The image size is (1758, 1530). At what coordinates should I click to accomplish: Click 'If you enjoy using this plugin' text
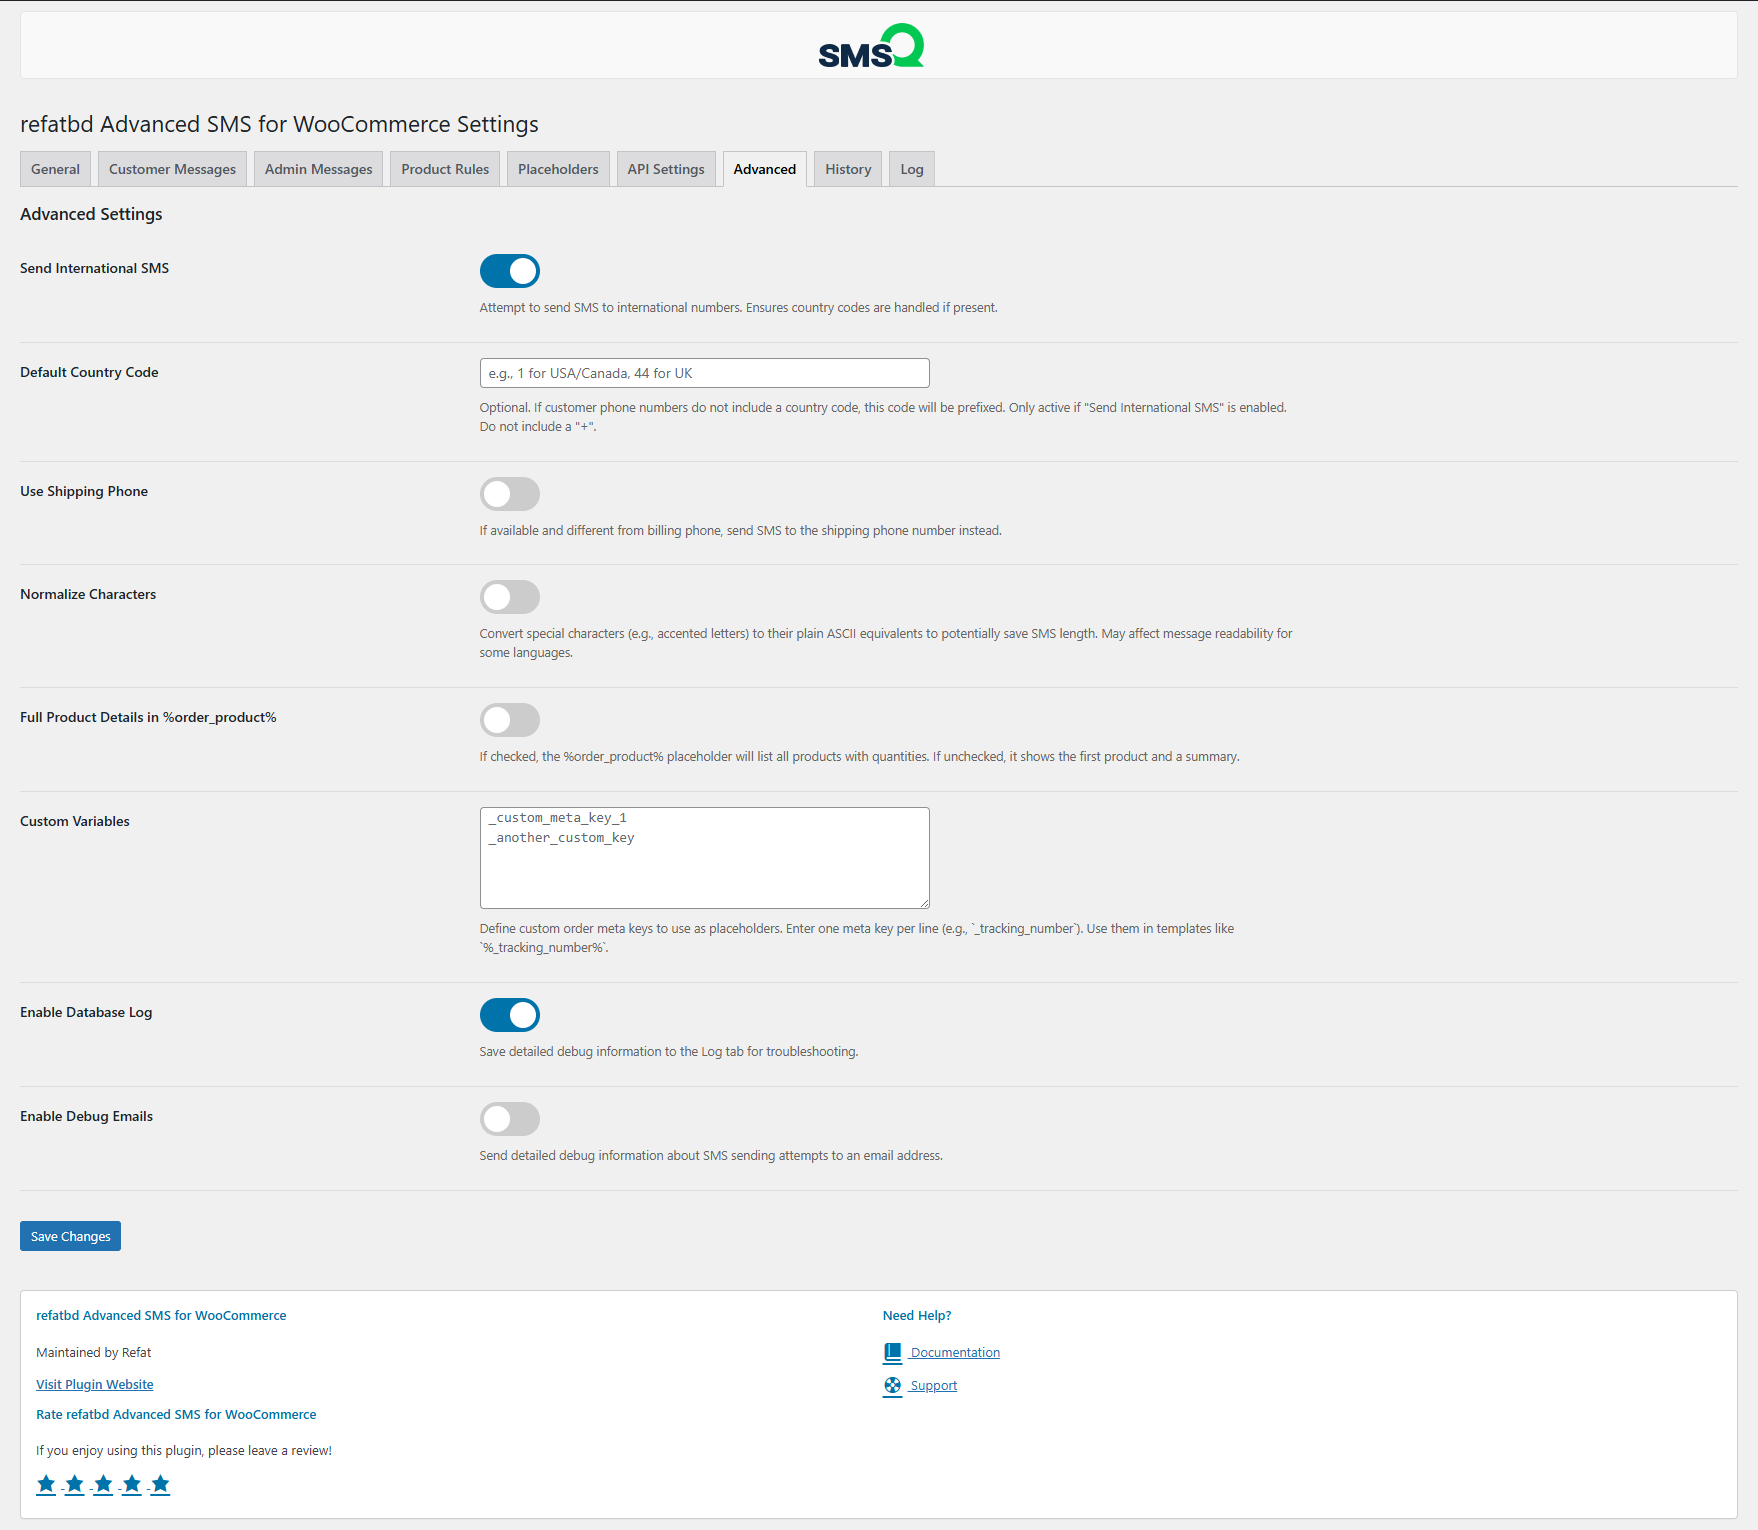point(184,1451)
